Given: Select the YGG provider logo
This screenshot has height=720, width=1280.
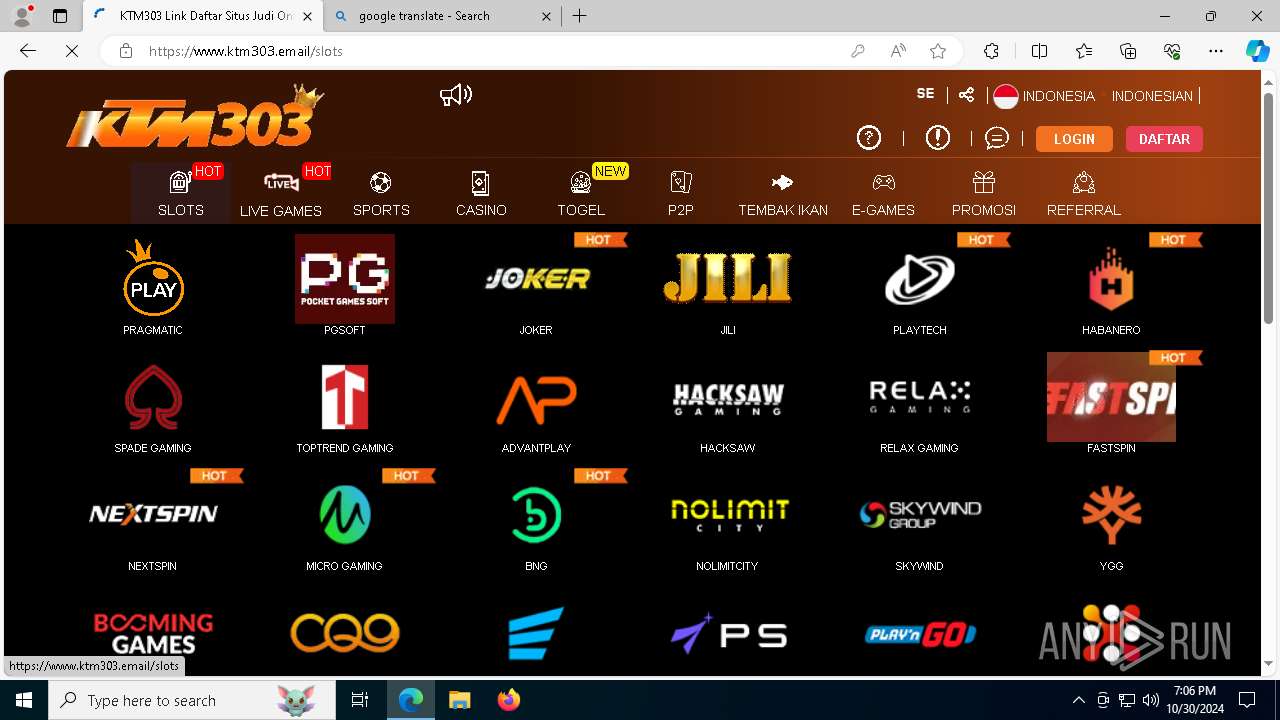Looking at the screenshot, I should (1111, 515).
